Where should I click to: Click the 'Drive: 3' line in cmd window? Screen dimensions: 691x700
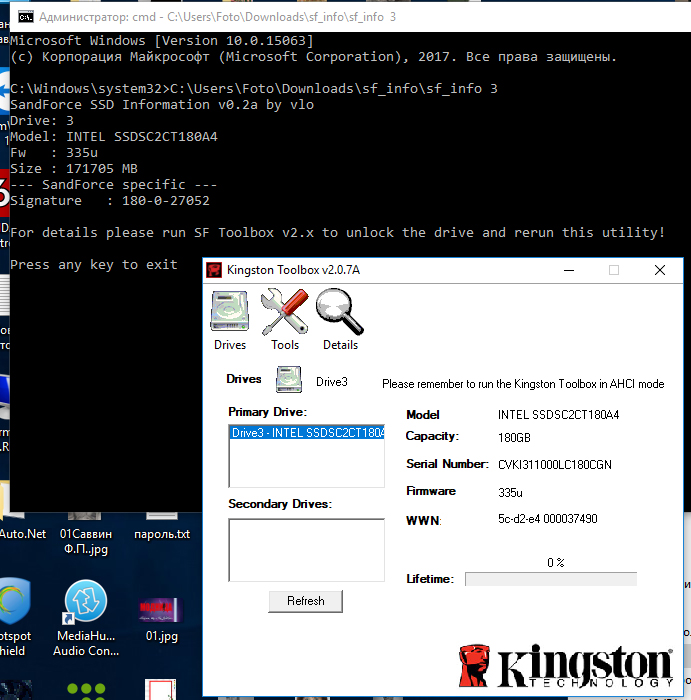pos(42,121)
